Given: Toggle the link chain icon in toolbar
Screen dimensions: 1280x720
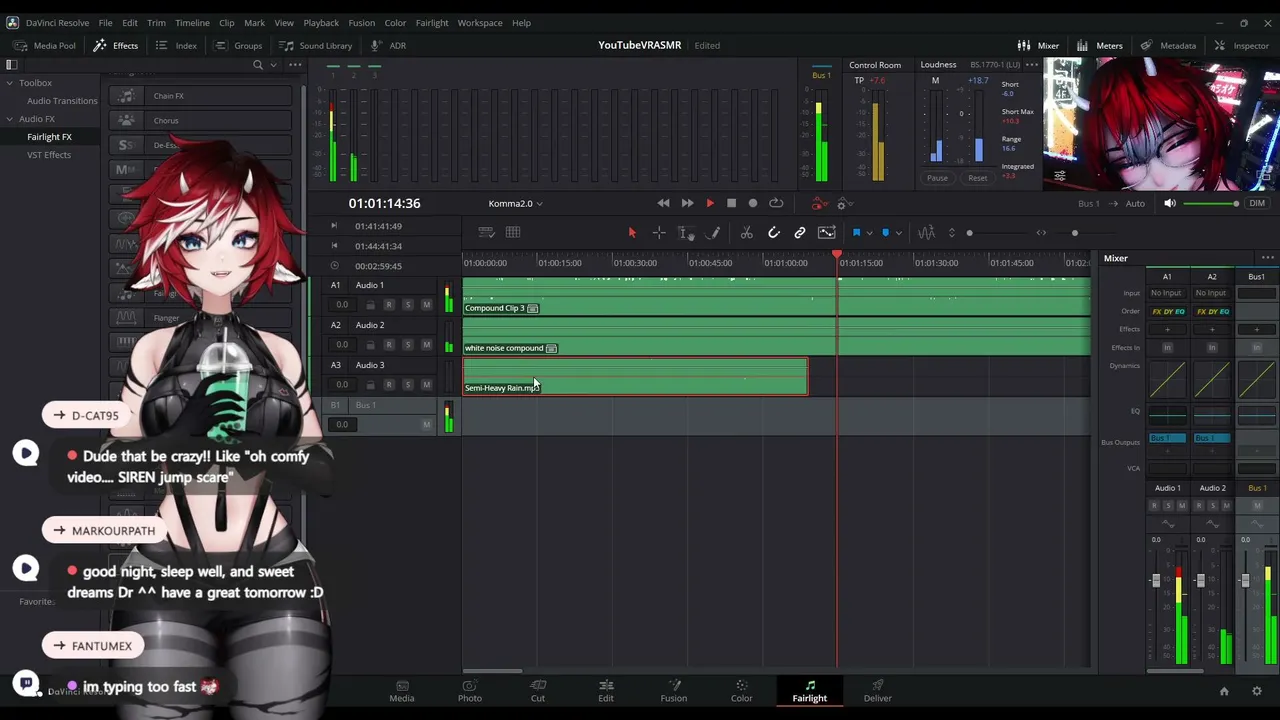Looking at the screenshot, I should (800, 233).
